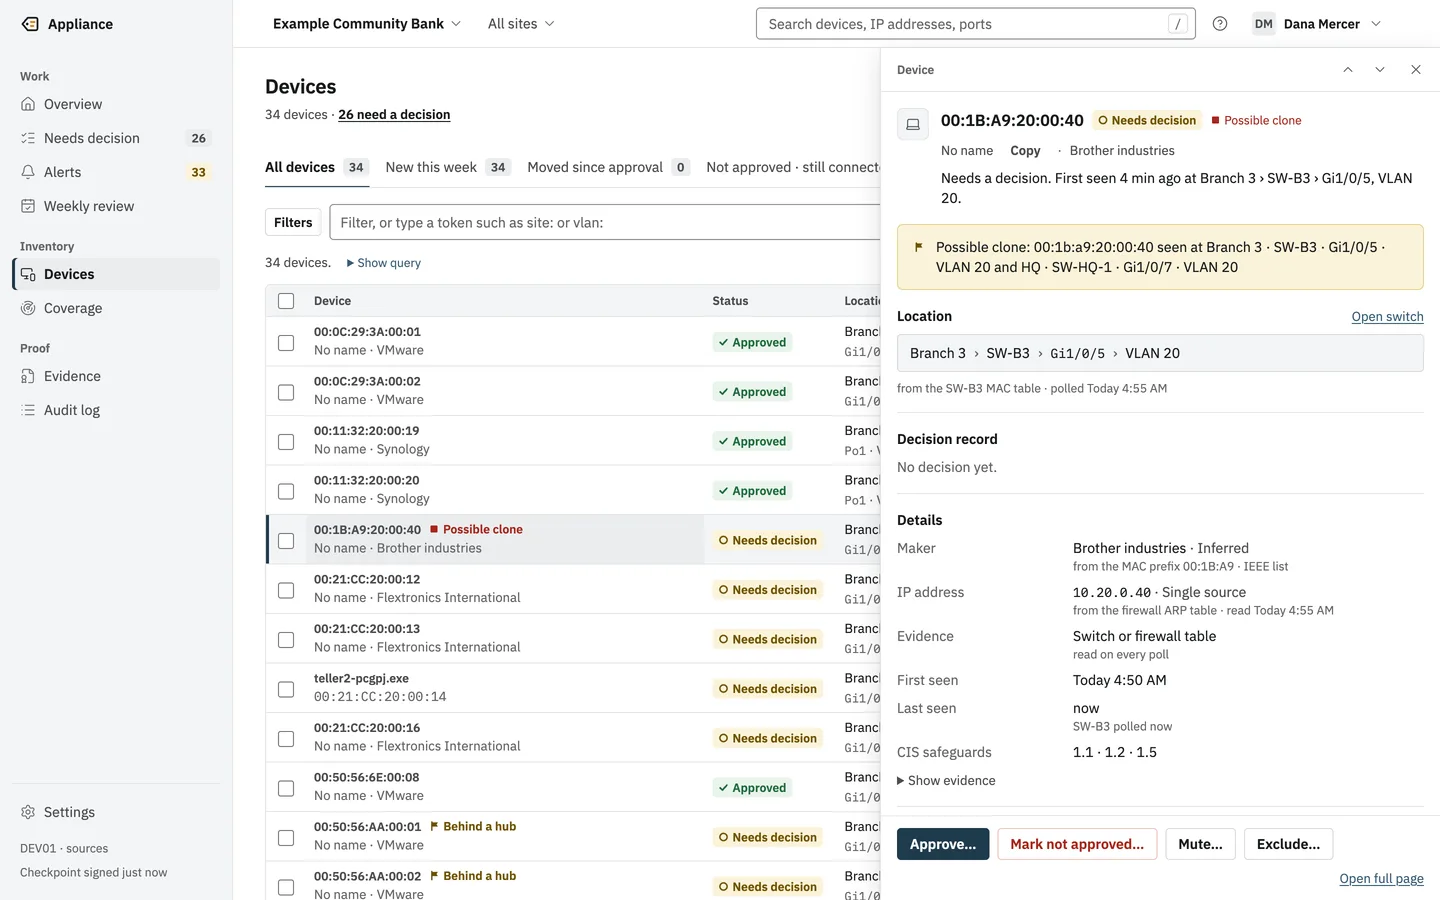Click the help question mark icon
Screen dimensions: 1440x900
(1220, 24)
